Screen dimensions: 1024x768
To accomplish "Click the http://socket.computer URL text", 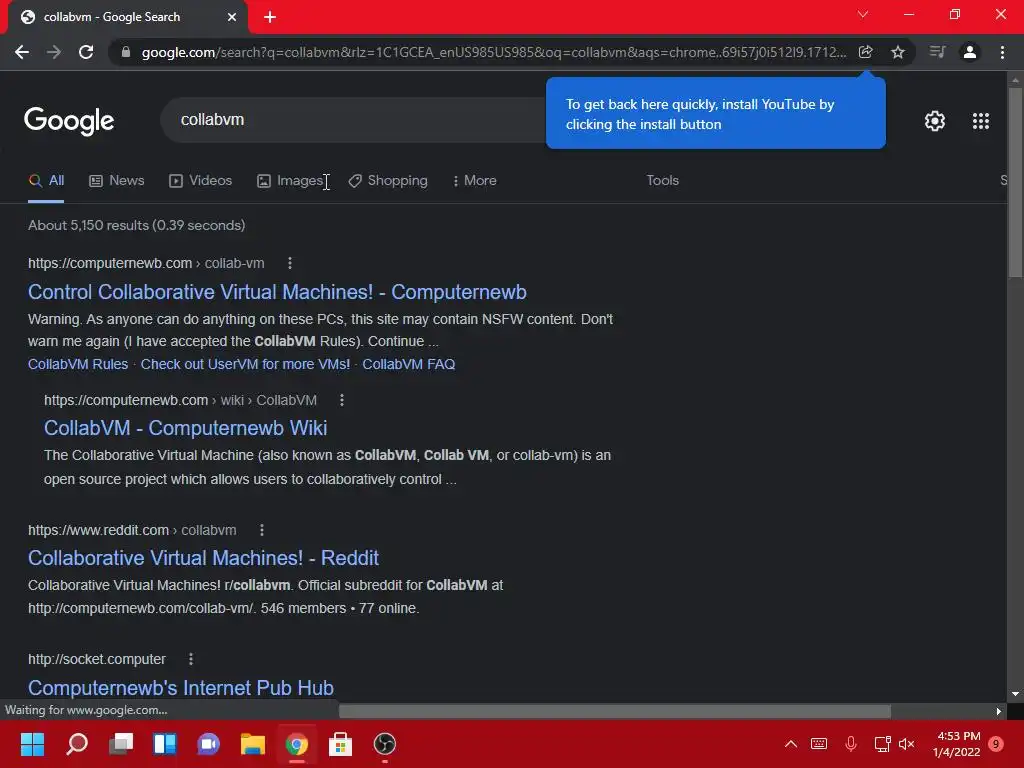I will pos(97,660).
